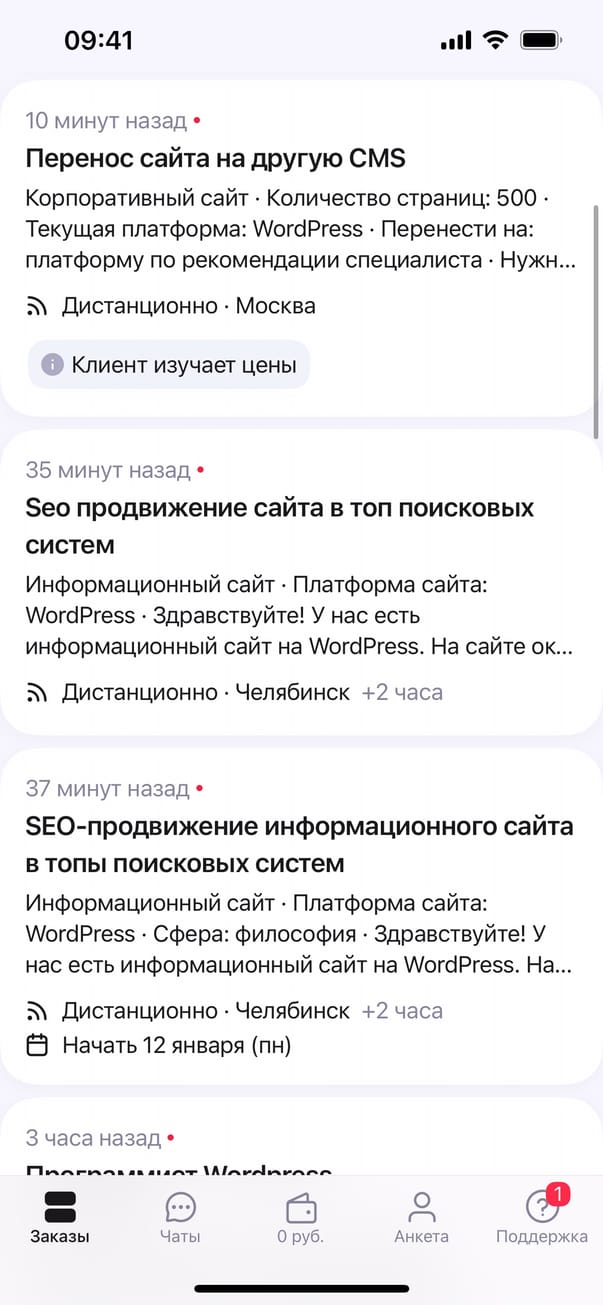Click the vertical scrollbar on the right edge
The image size is (603, 1305).
(x=597, y=320)
